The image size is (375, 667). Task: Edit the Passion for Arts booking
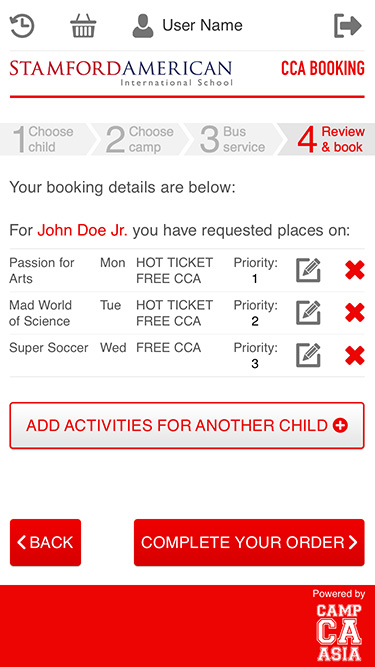coord(308,270)
